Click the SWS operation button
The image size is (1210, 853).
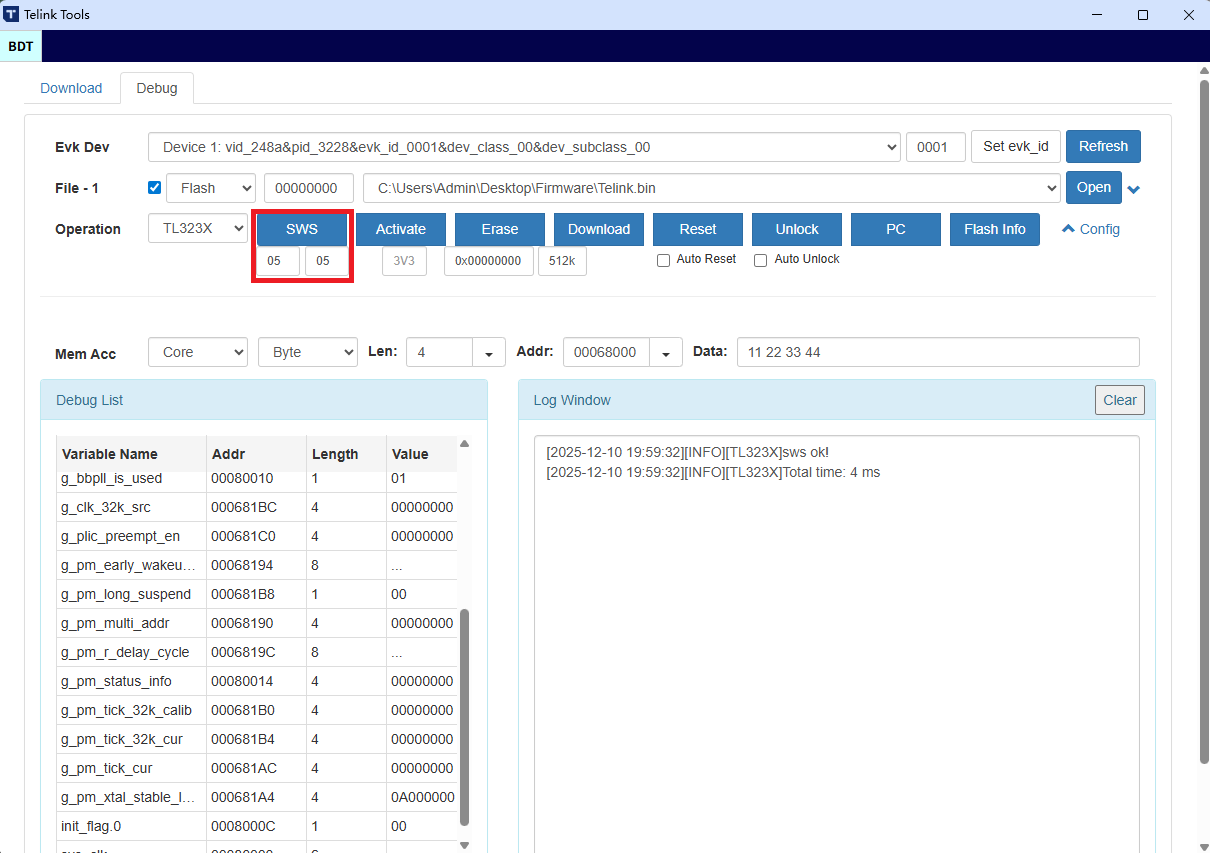pyautogui.click(x=301, y=229)
